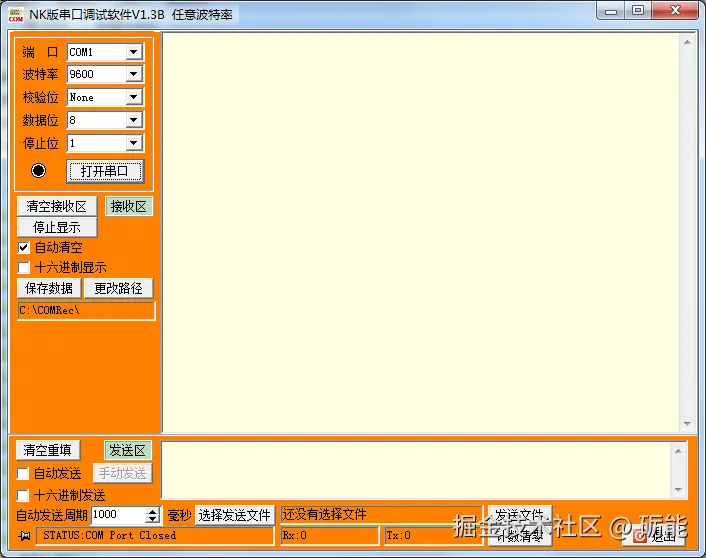The width and height of the screenshot is (706, 558).
Task: Click the 发送区 label button
Action: (128, 450)
